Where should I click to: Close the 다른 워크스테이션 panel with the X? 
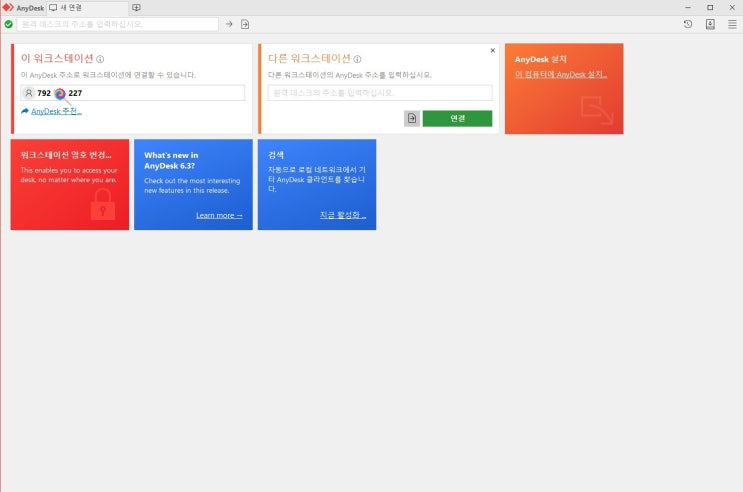493,50
